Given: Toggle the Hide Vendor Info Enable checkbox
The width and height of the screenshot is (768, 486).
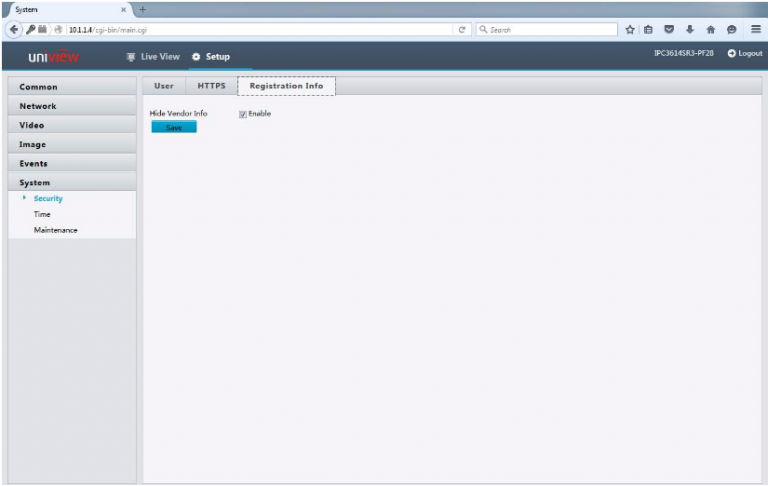Looking at the screenshot, I should (242, 114).
